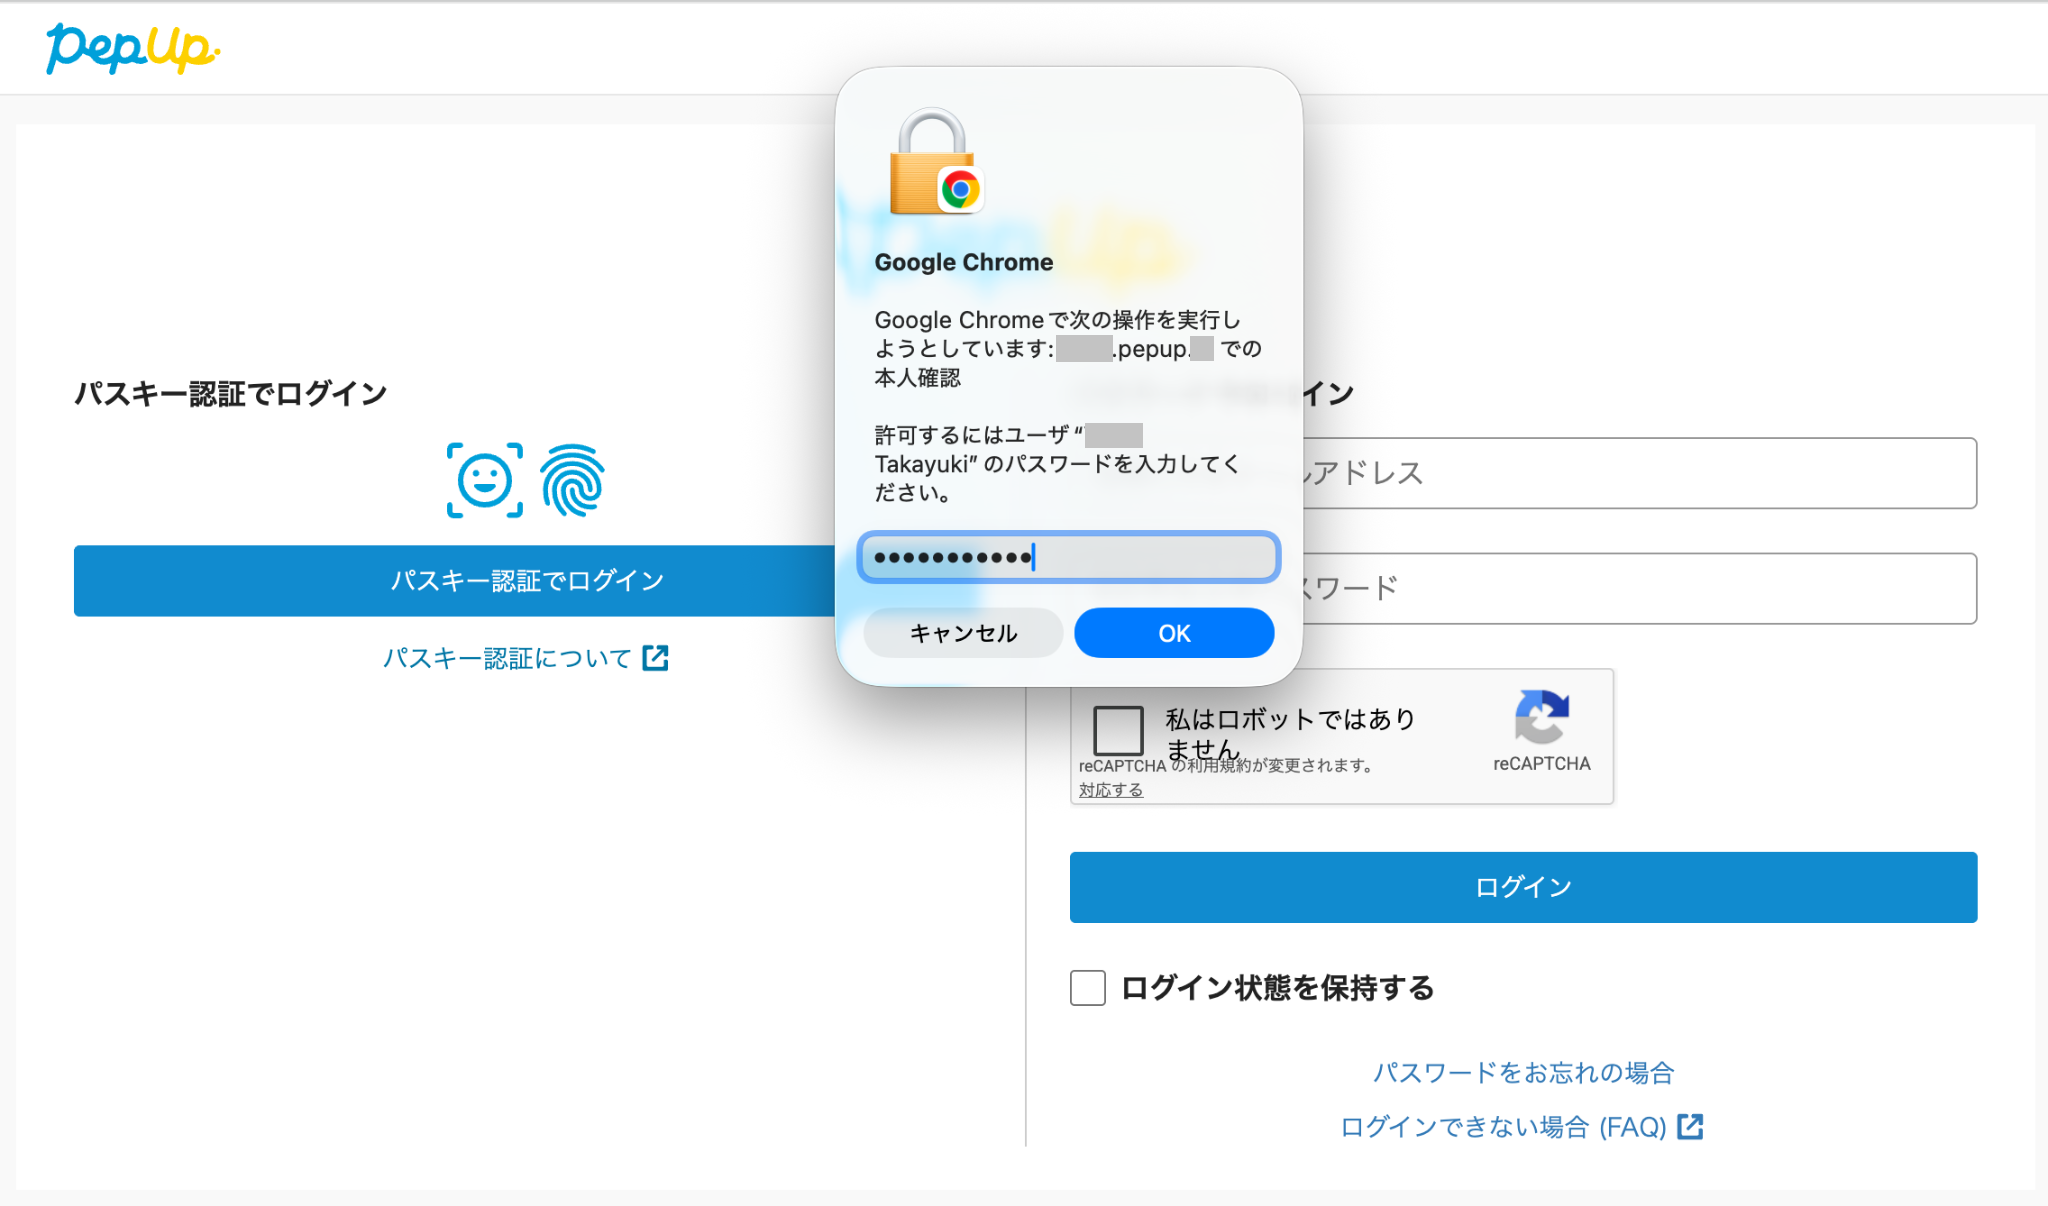
Task: Click the face recognition passkey icon
Action: coord(485,480)
